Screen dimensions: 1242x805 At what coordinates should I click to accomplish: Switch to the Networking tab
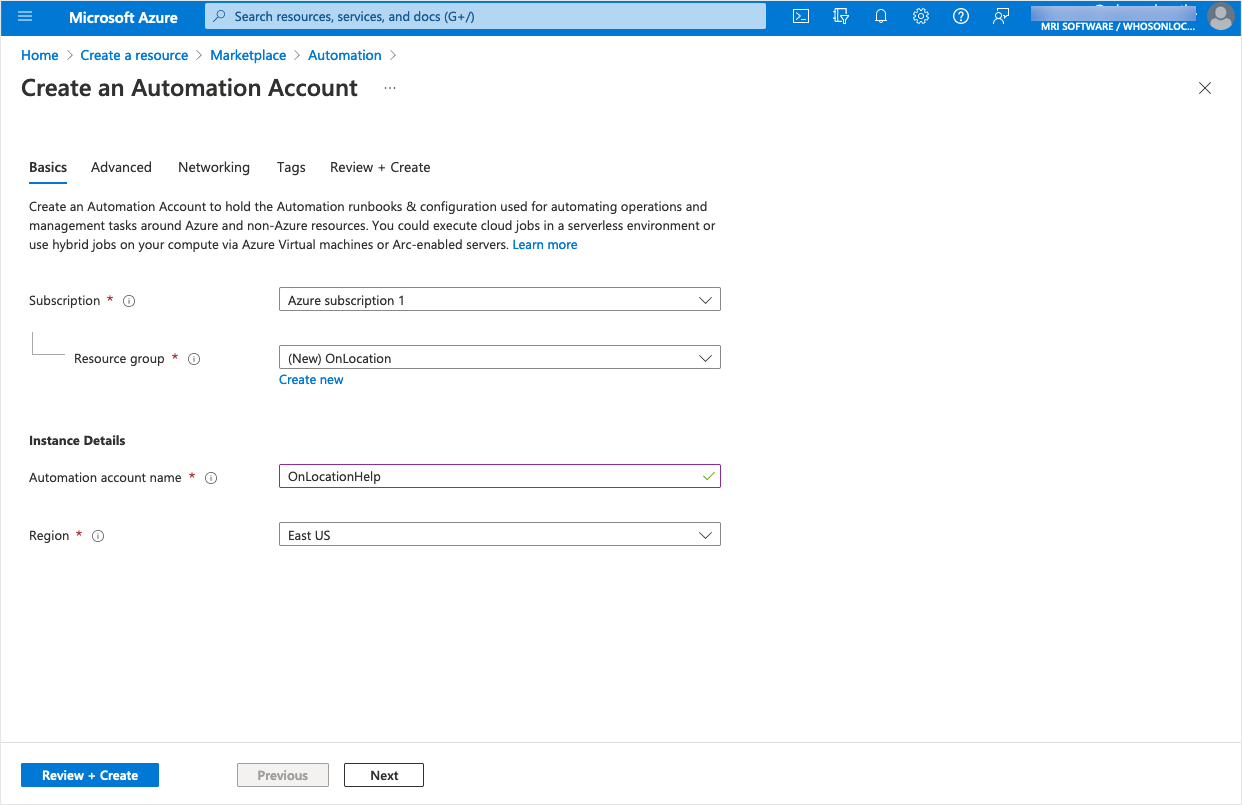(x=214, y=167)
